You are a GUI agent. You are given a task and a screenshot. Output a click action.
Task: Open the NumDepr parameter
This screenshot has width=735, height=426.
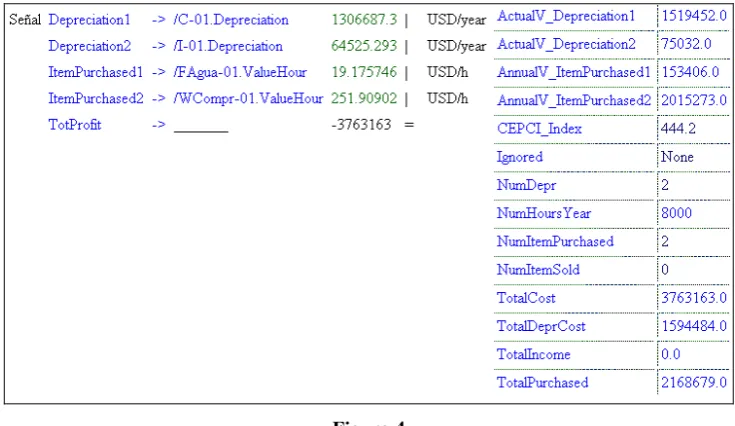(526, 185)
